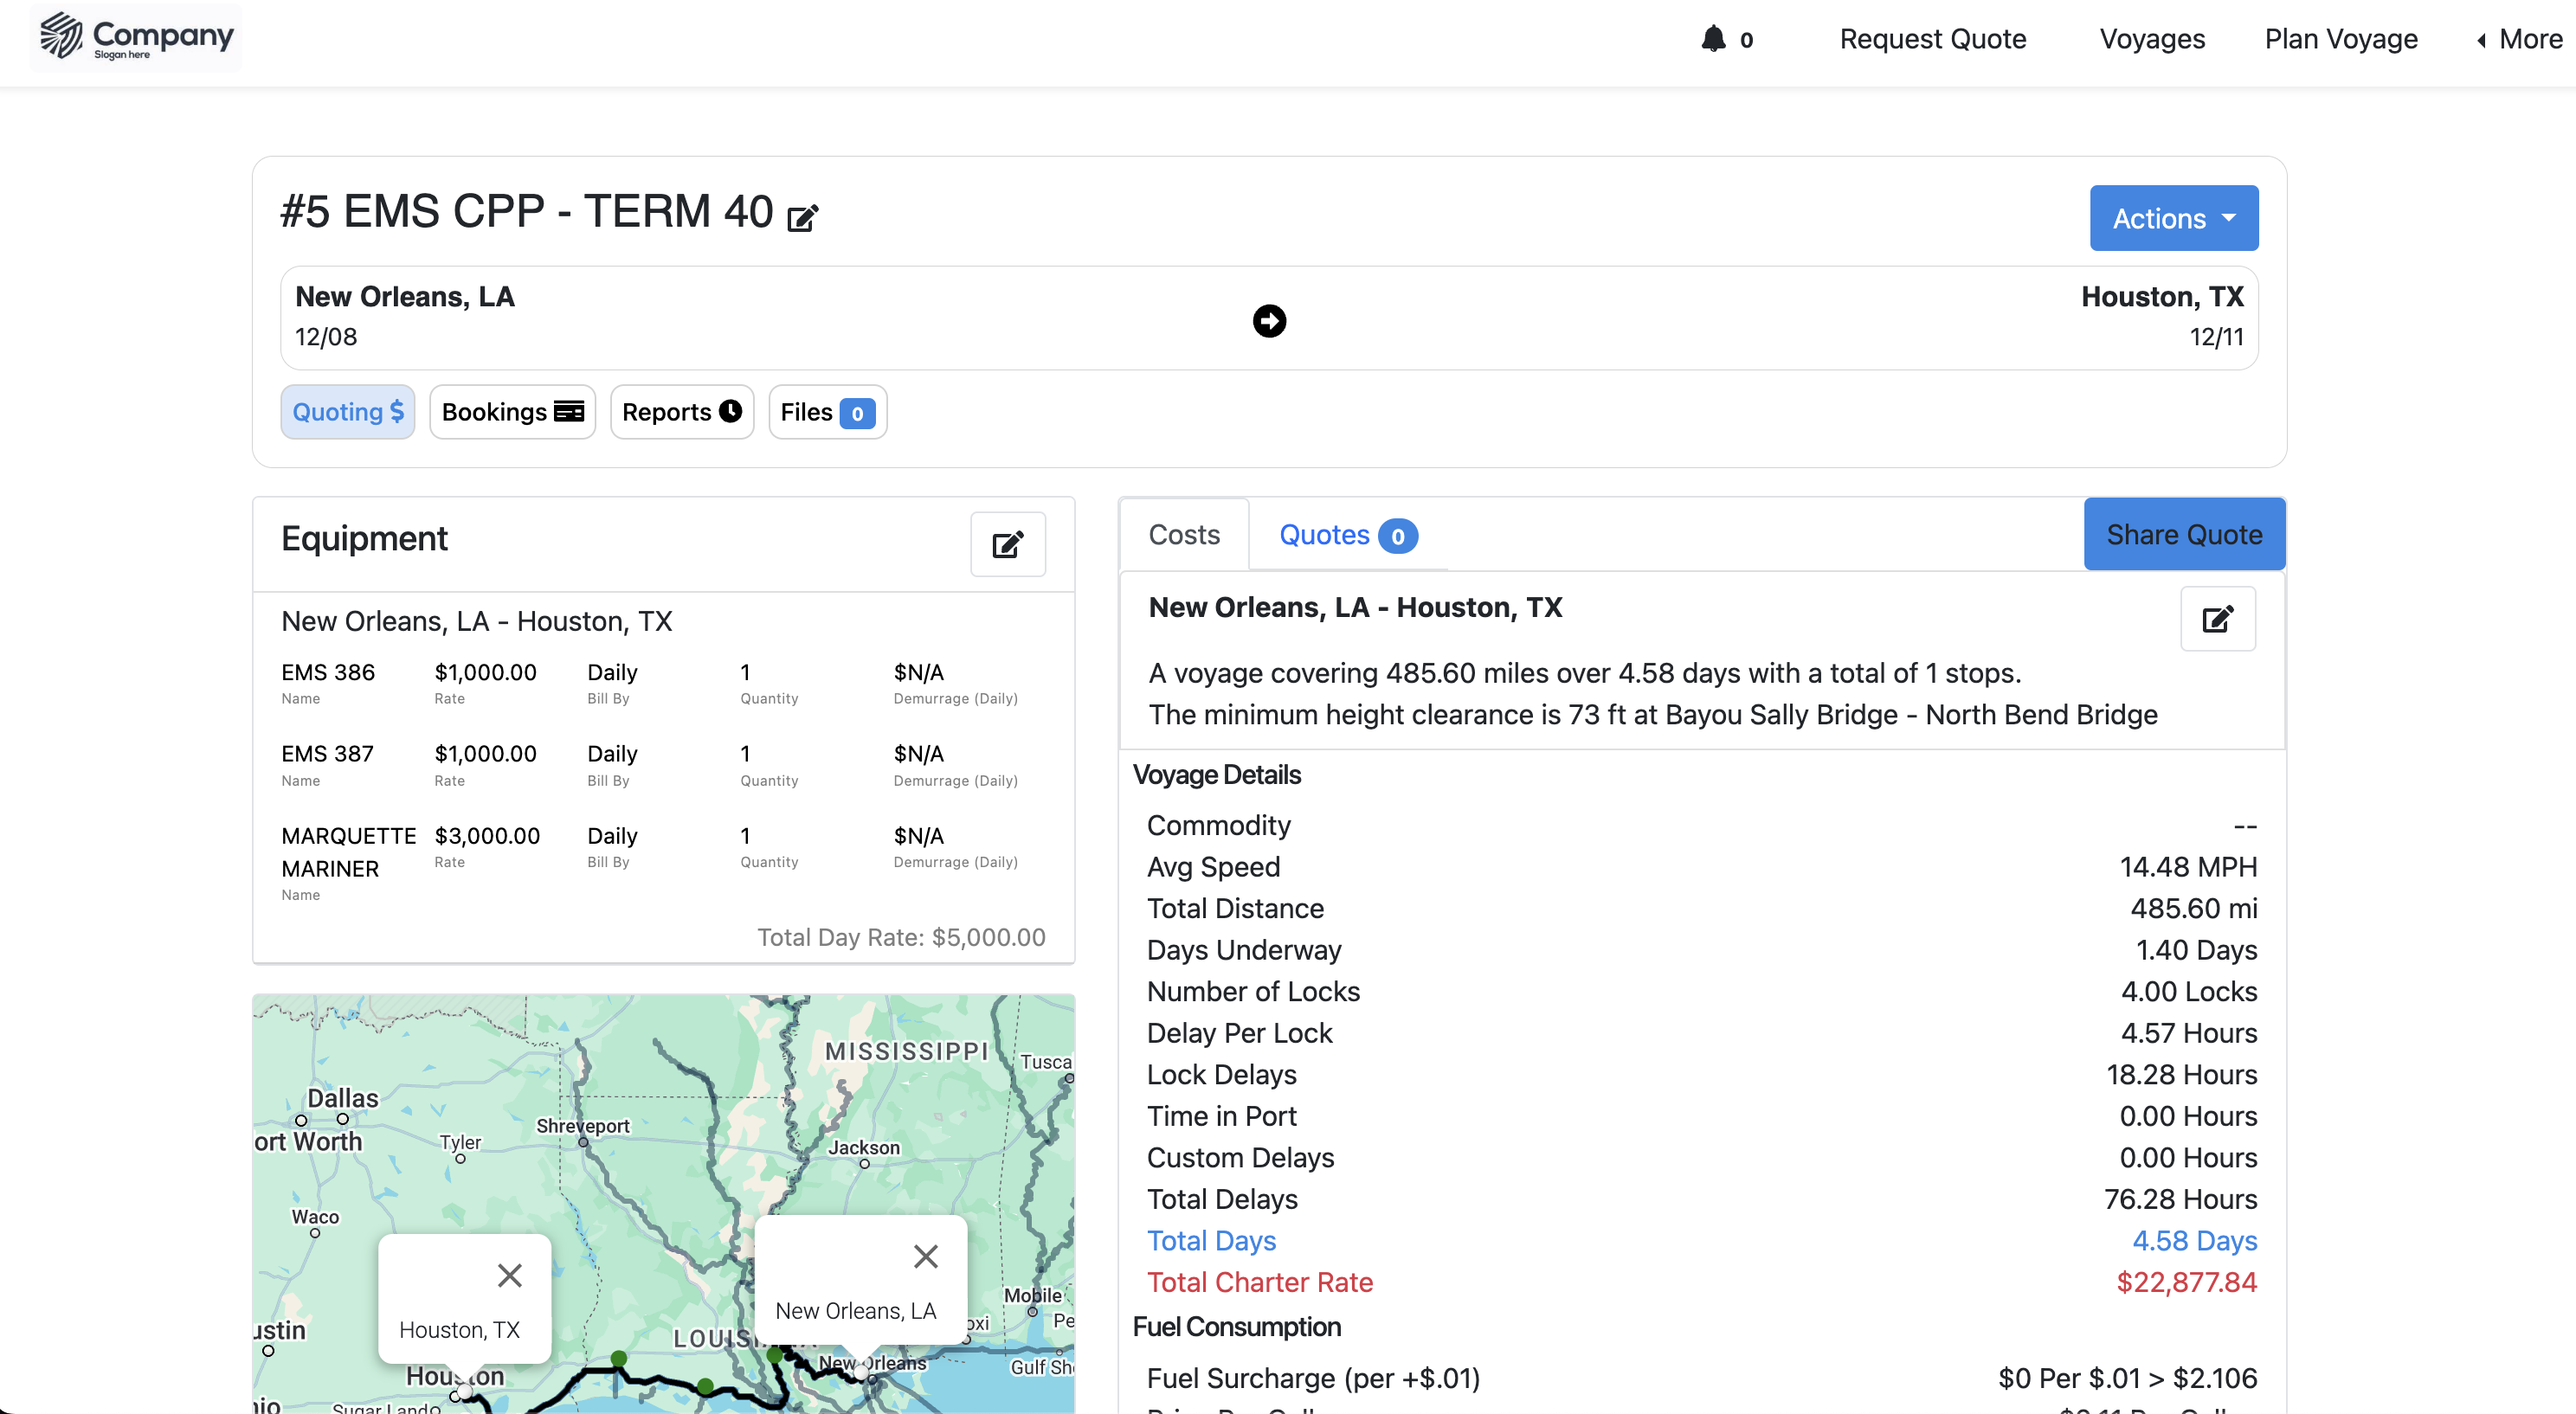Open the Reports section
The width and height of the screenshot is (2576, 1414).
coord(681,412)
